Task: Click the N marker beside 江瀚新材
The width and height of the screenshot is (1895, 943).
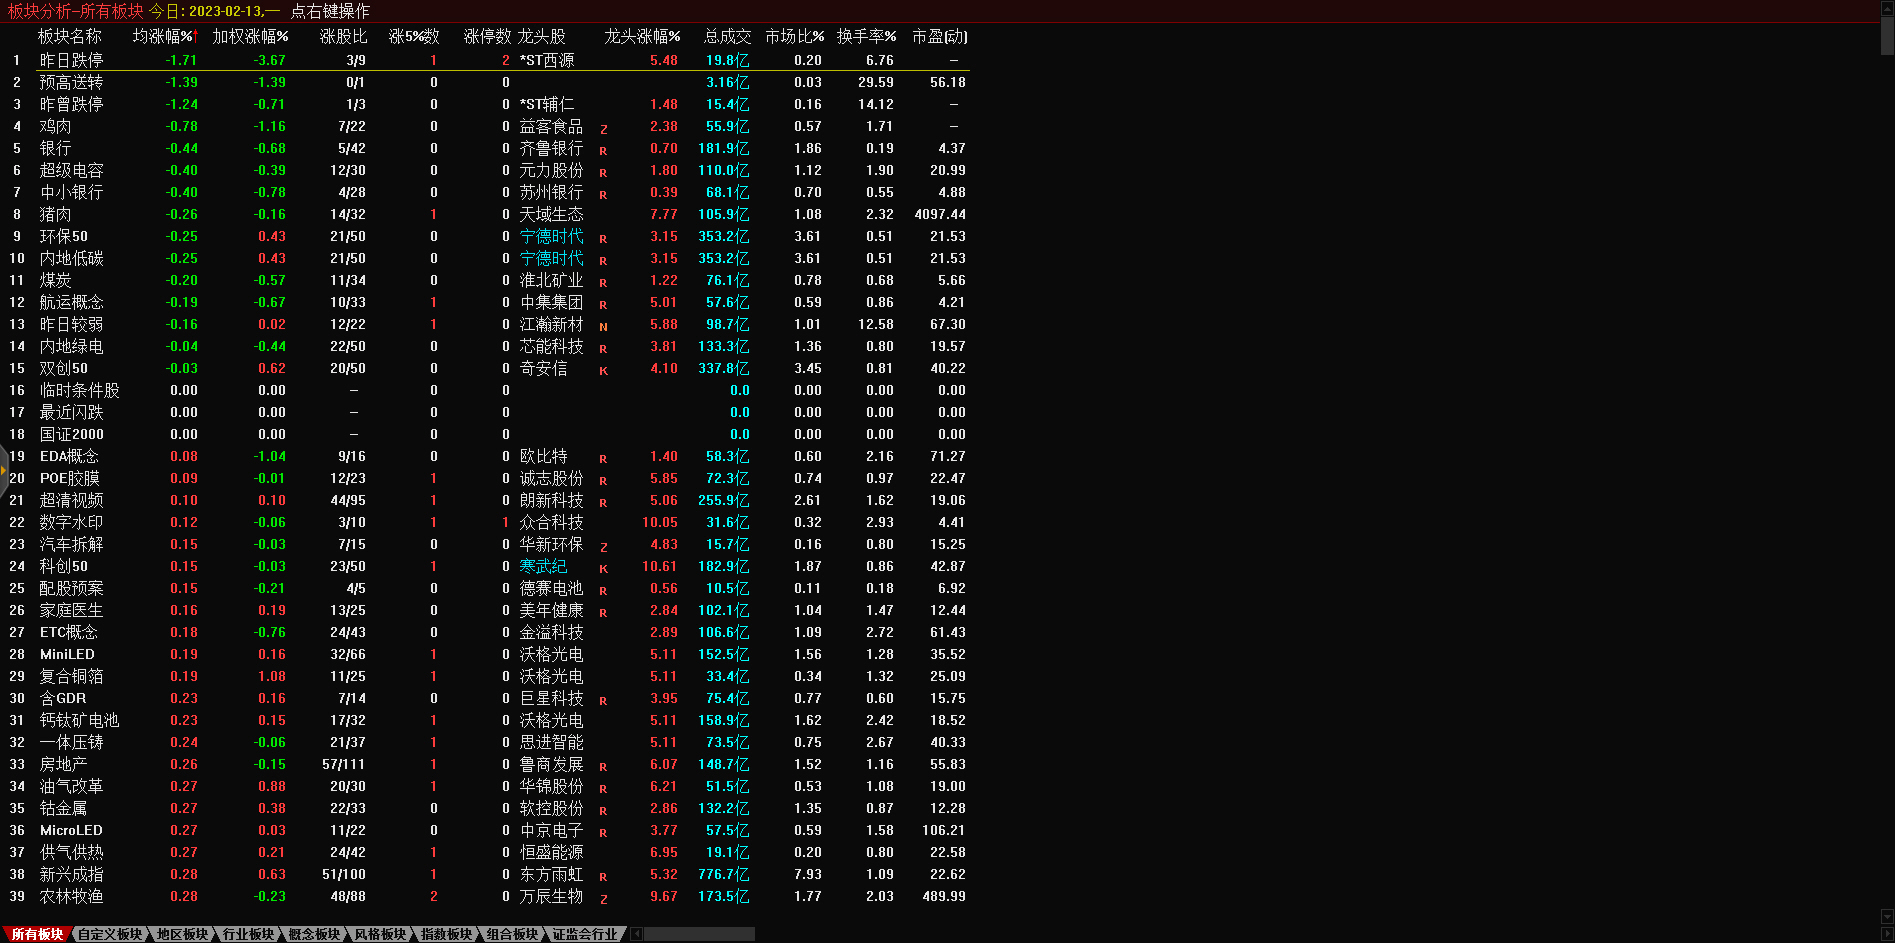Action: pyautogui.click(x=603, y=327)
